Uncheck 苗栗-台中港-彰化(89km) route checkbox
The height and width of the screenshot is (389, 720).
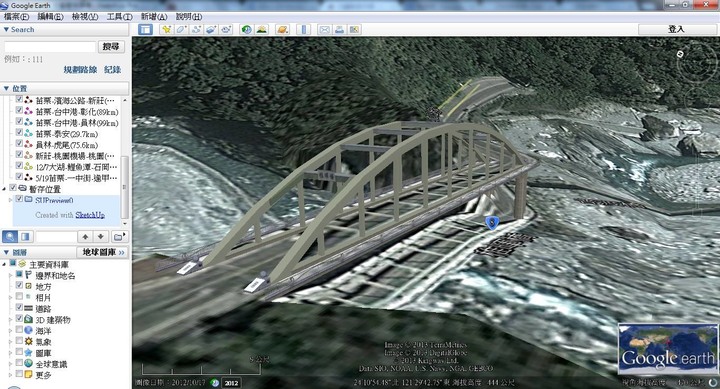19,110
